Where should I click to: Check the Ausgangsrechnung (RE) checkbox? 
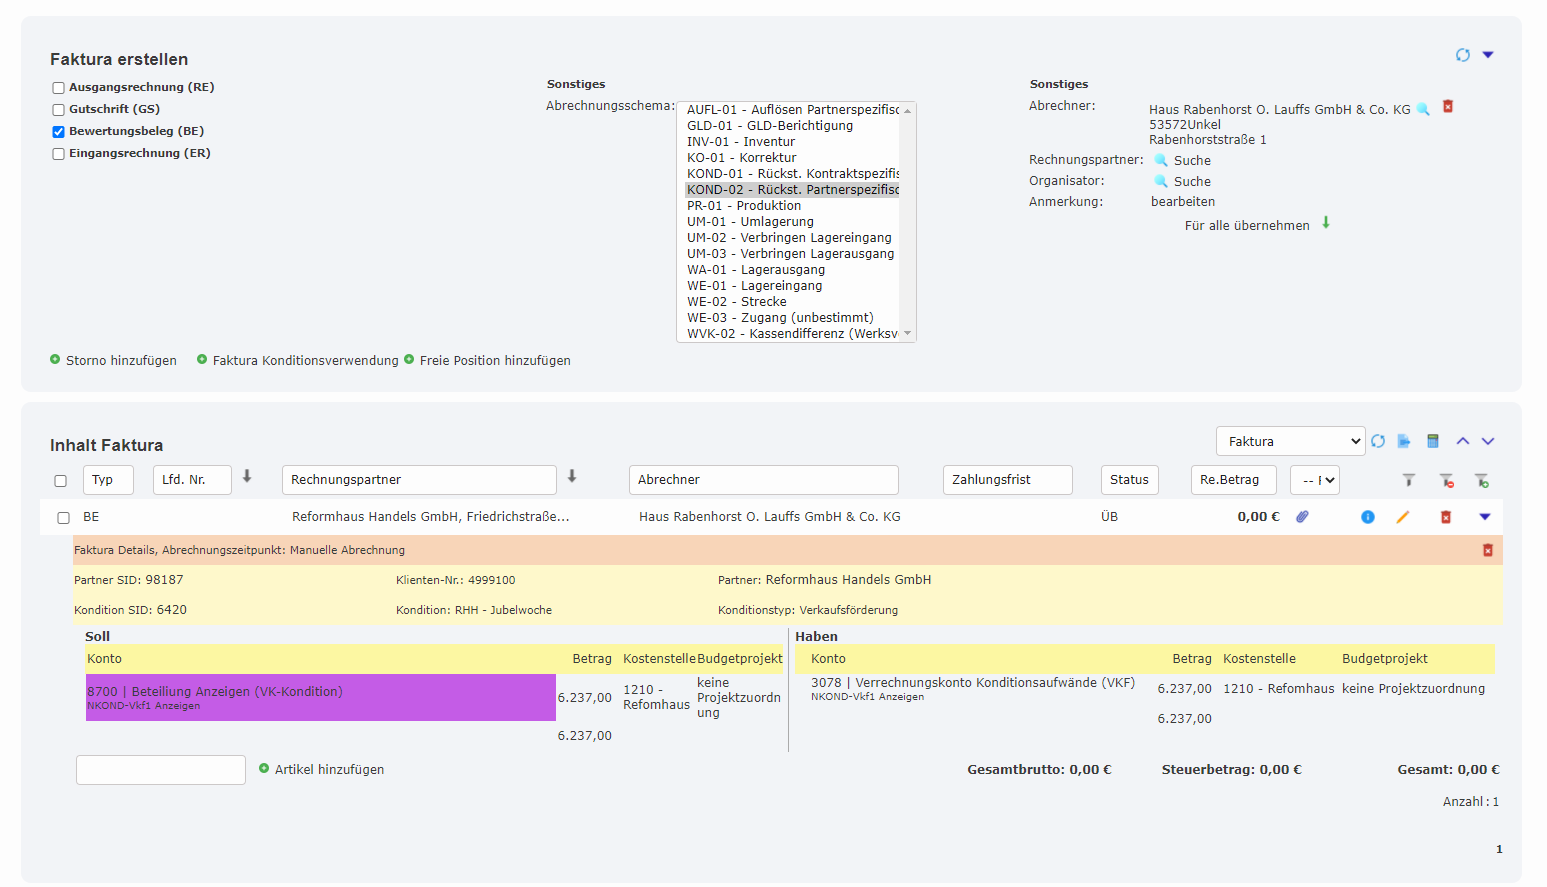[x=58, y=88]
